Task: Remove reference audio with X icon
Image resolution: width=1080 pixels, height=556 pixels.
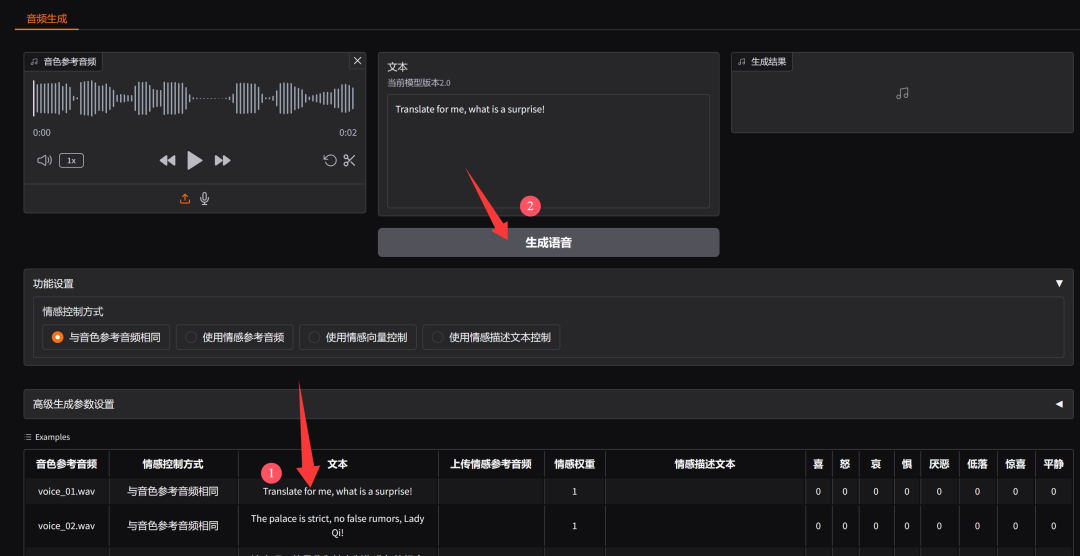Action: point(357,61)
